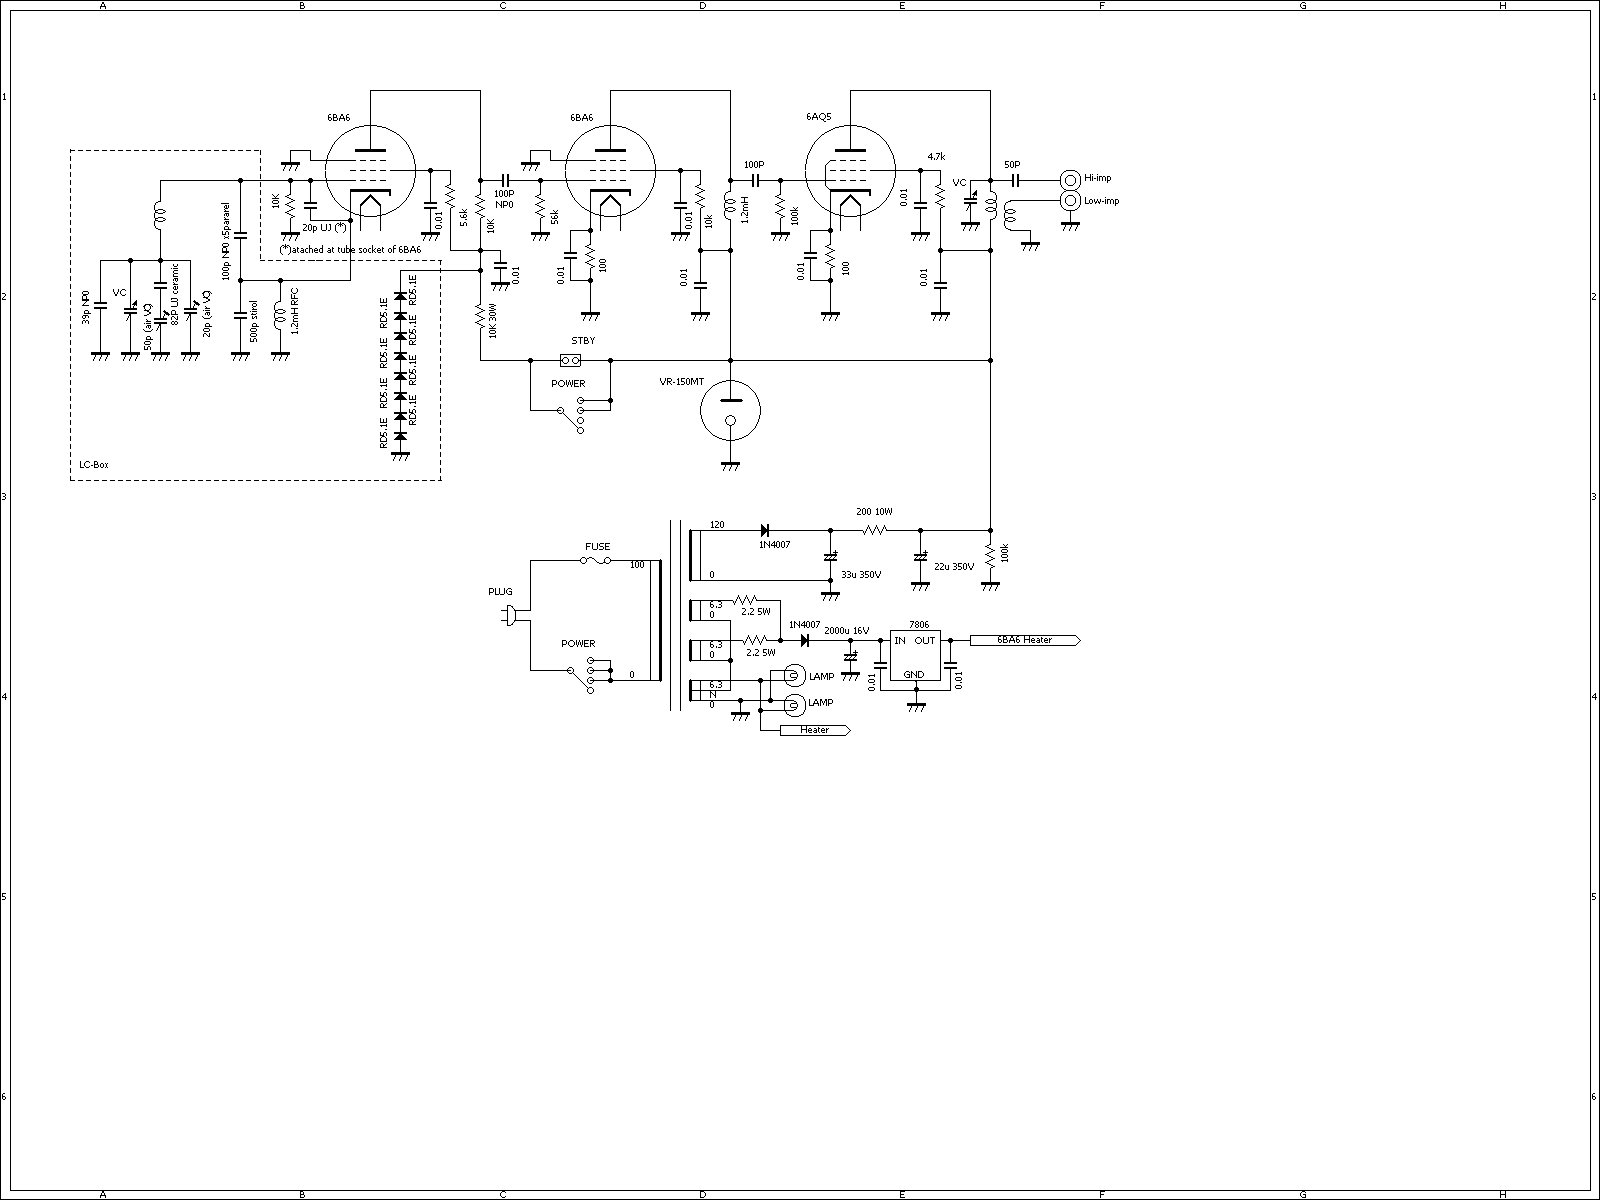Select the FUSE text label
This screenshot has width=1600, height=1200.
pyautogui.click(x=598, y=547)
